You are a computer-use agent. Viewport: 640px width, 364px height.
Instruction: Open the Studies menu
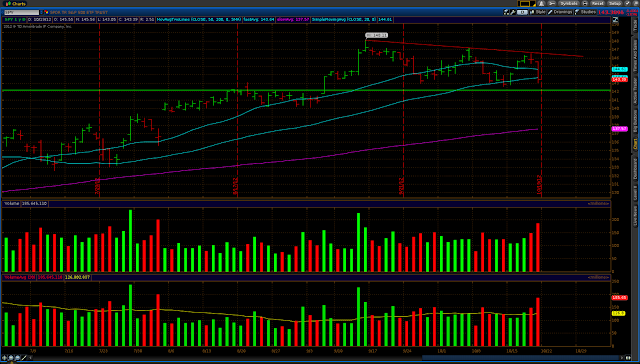click(x=585, y=12)
